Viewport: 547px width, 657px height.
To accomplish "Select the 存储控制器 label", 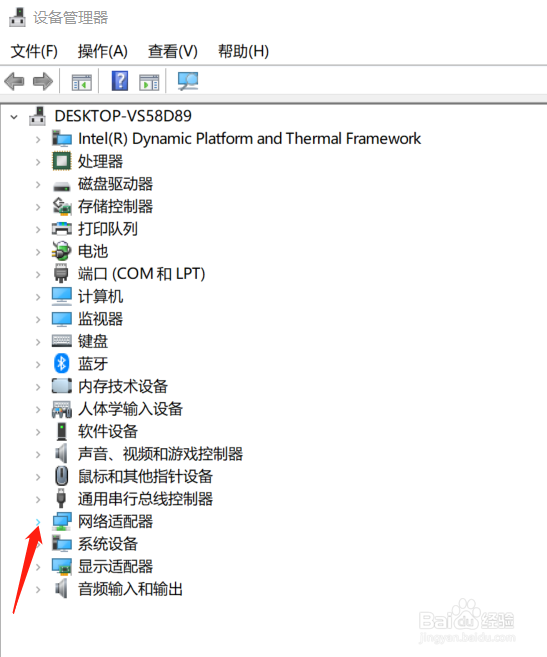I will [115, 206].
